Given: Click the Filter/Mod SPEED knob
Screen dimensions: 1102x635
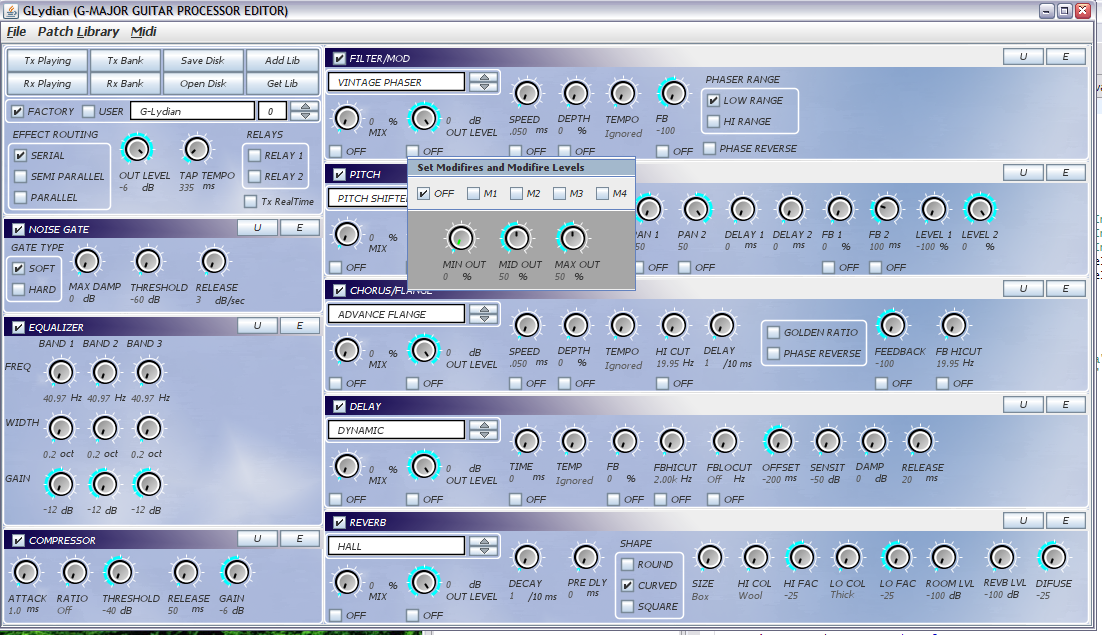Looking at the screenshot, I should click(x=526, y=93).
